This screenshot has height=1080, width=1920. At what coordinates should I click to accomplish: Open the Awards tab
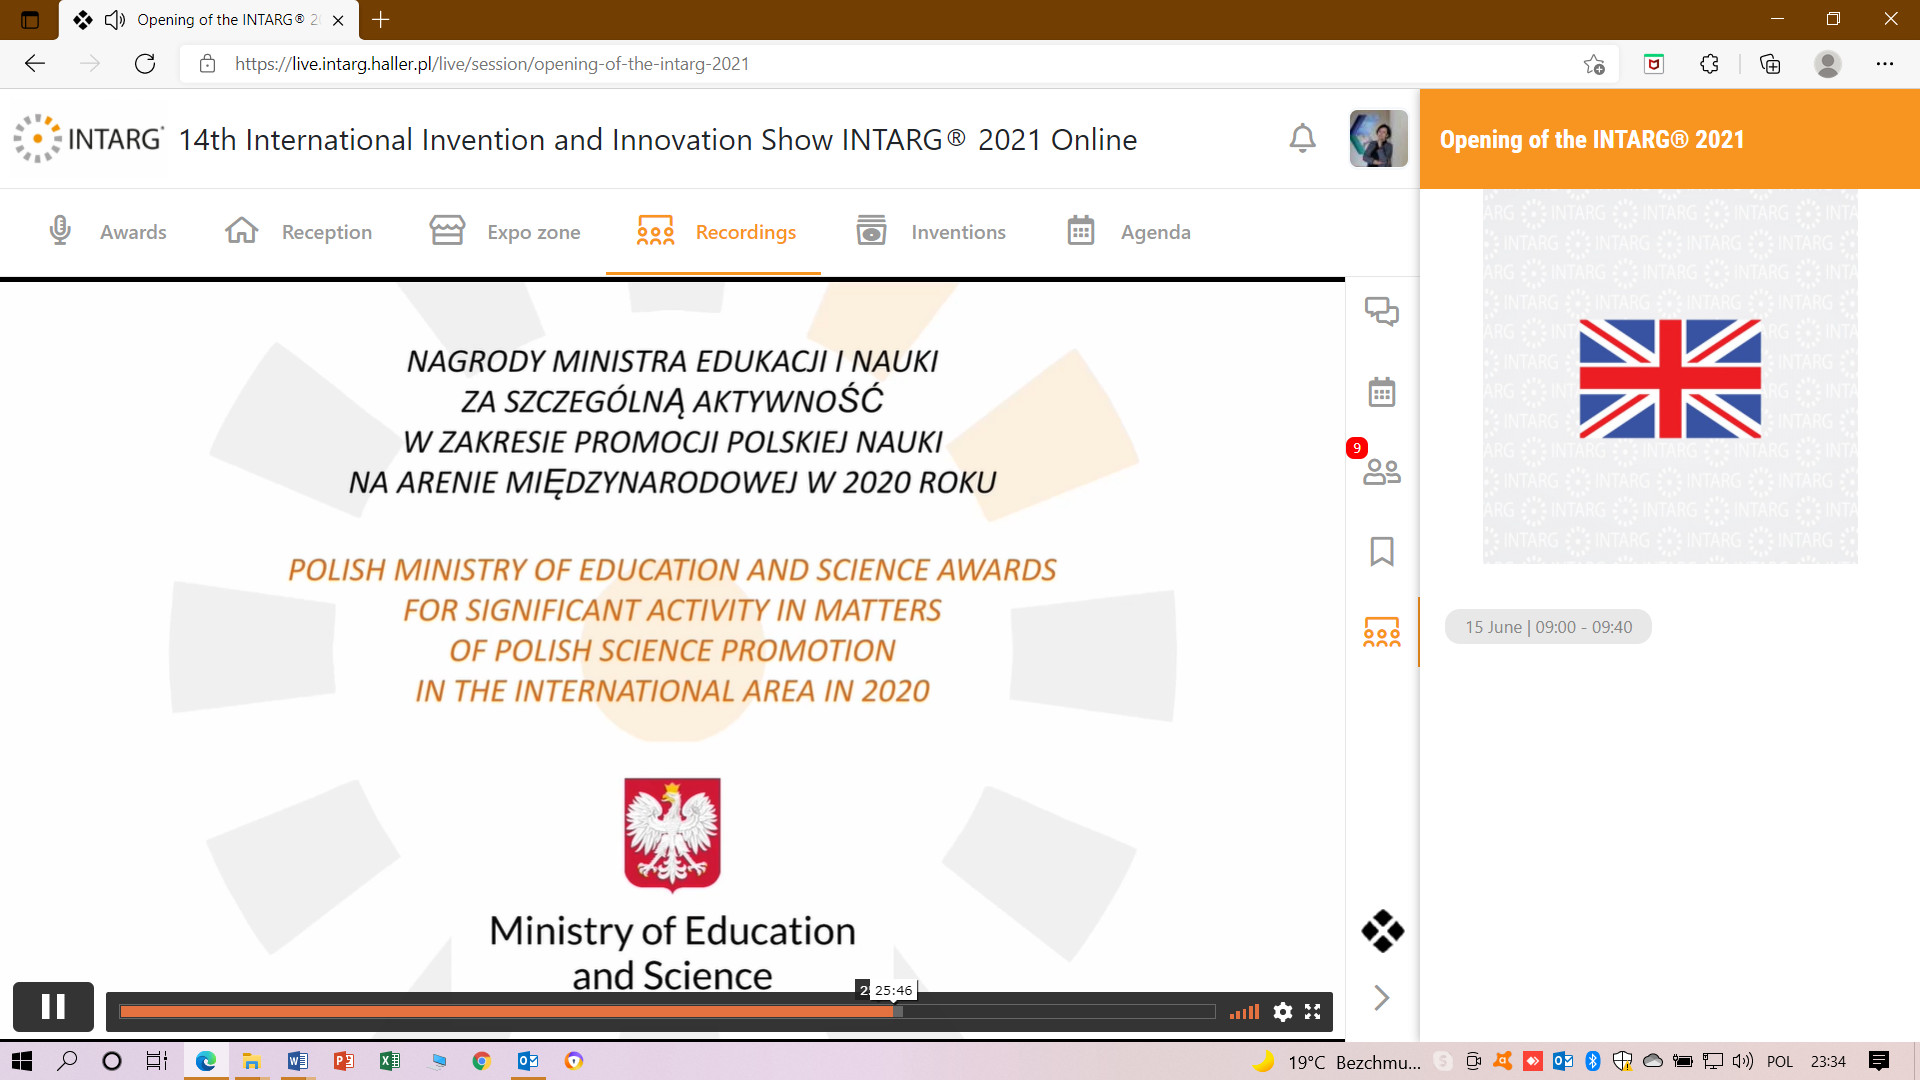pyautogui.click(x=108, y=232)
